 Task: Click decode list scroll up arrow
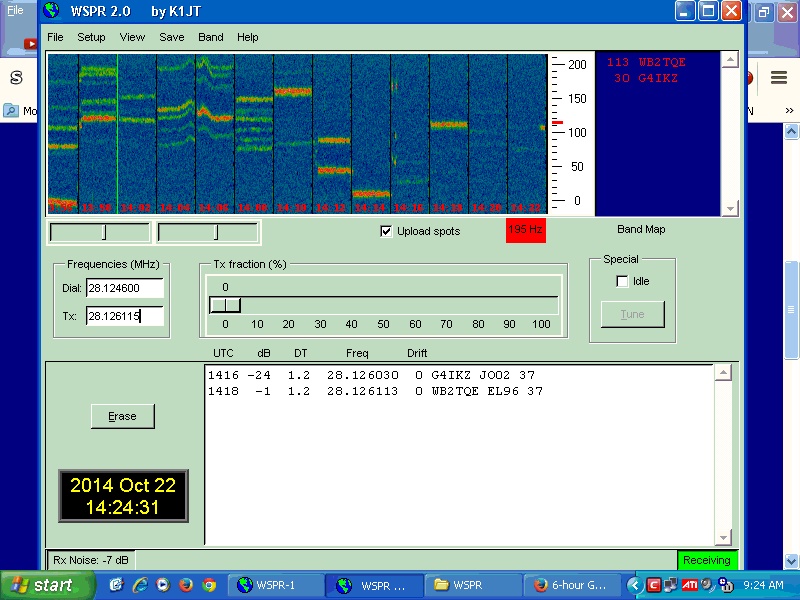(723, 373)
